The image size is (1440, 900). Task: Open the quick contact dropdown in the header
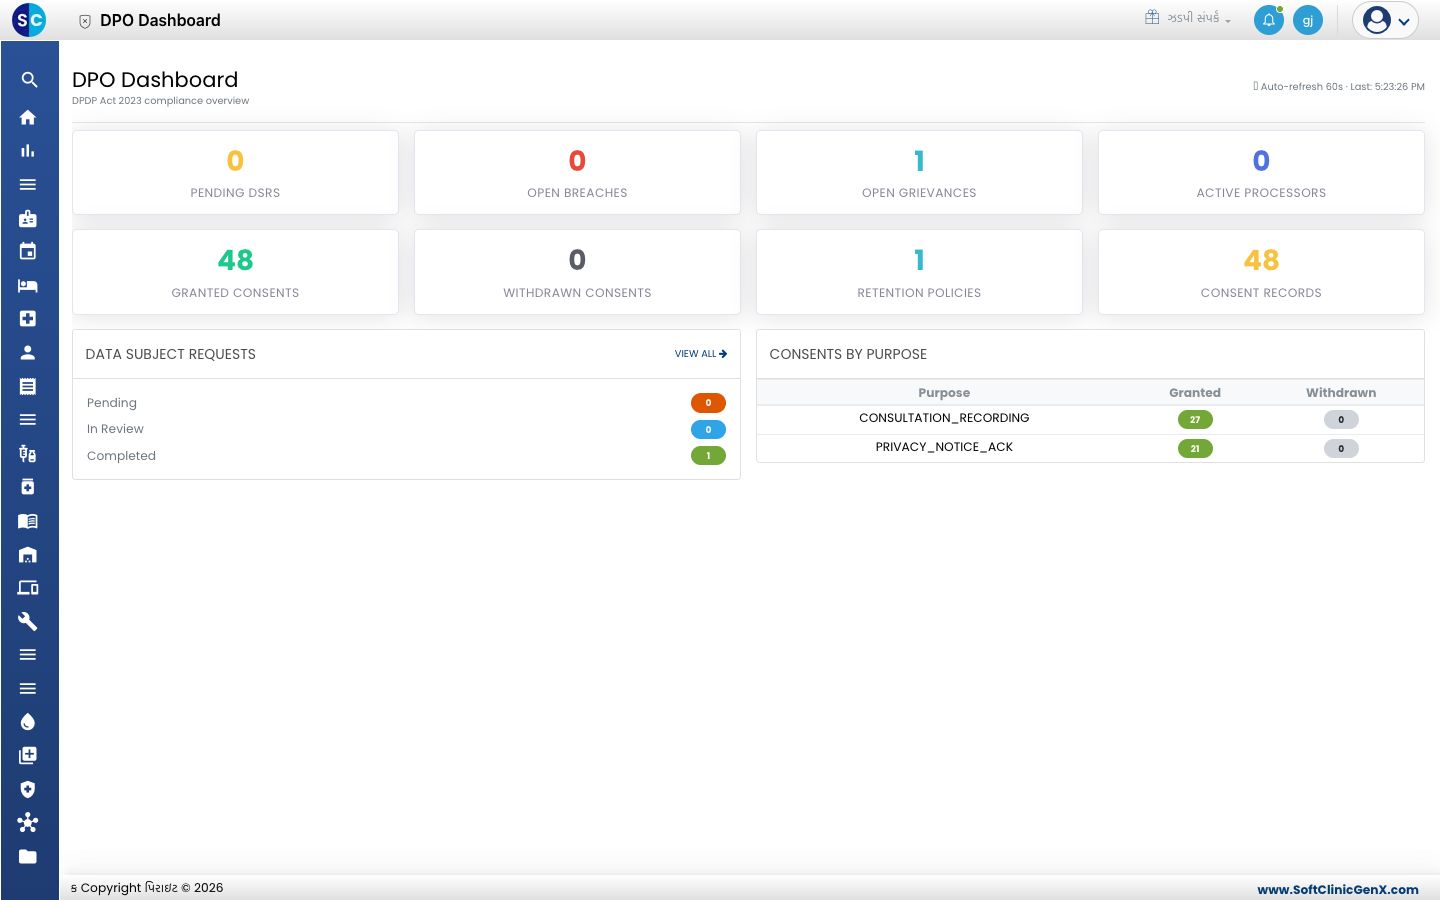point(1188,18)
